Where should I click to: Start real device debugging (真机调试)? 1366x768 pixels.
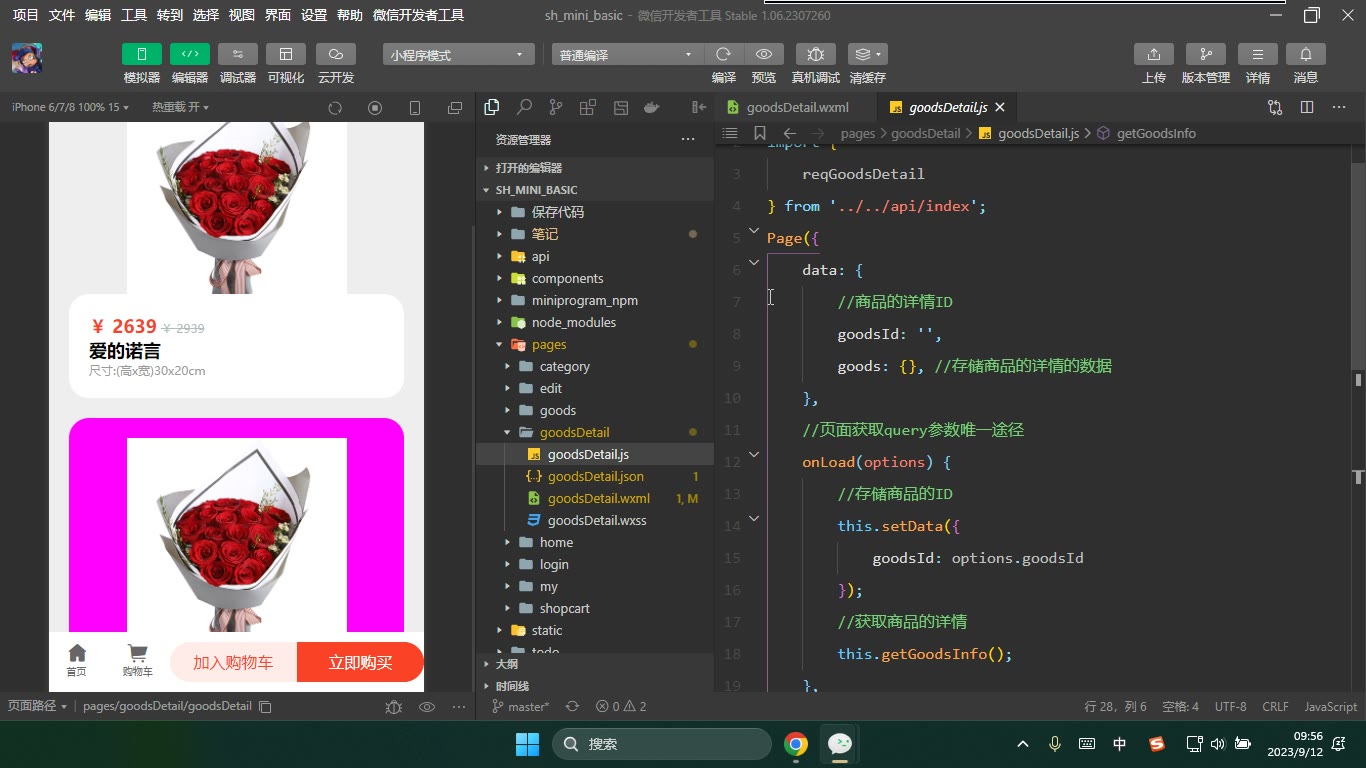click(816, 54)
